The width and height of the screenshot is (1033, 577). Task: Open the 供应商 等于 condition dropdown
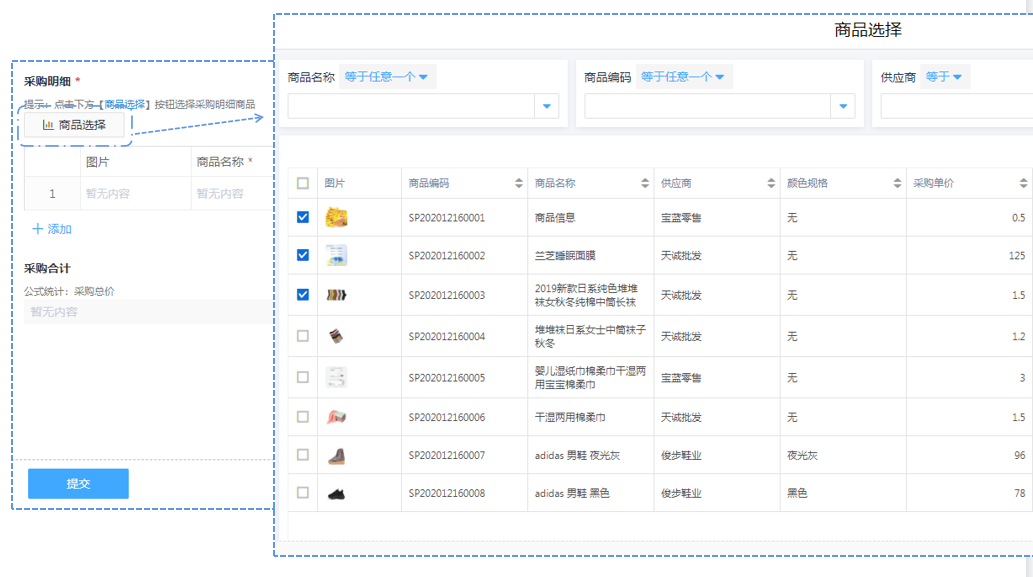click(x=944, y=77)
